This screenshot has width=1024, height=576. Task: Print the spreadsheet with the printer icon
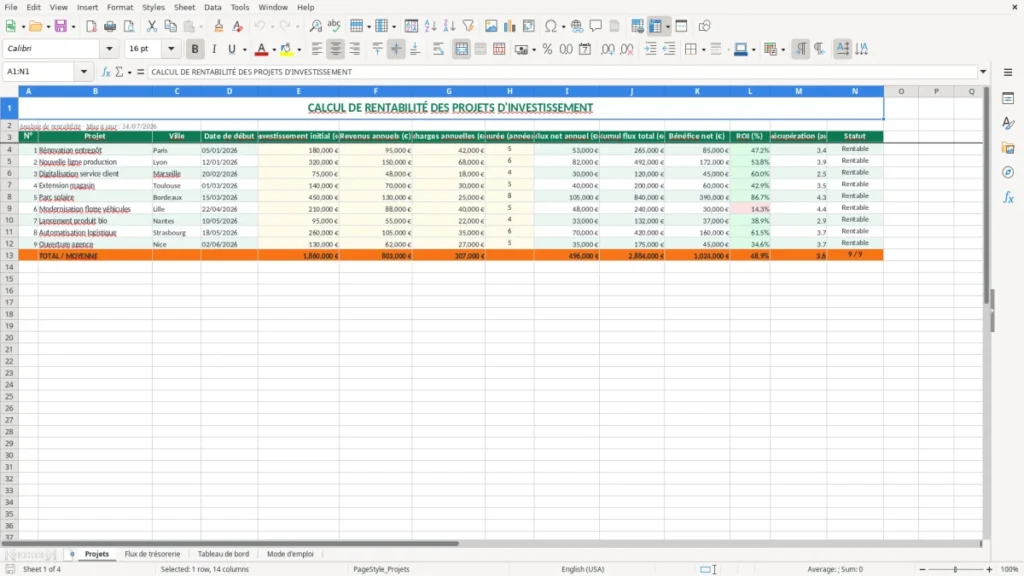click(110, 26)
